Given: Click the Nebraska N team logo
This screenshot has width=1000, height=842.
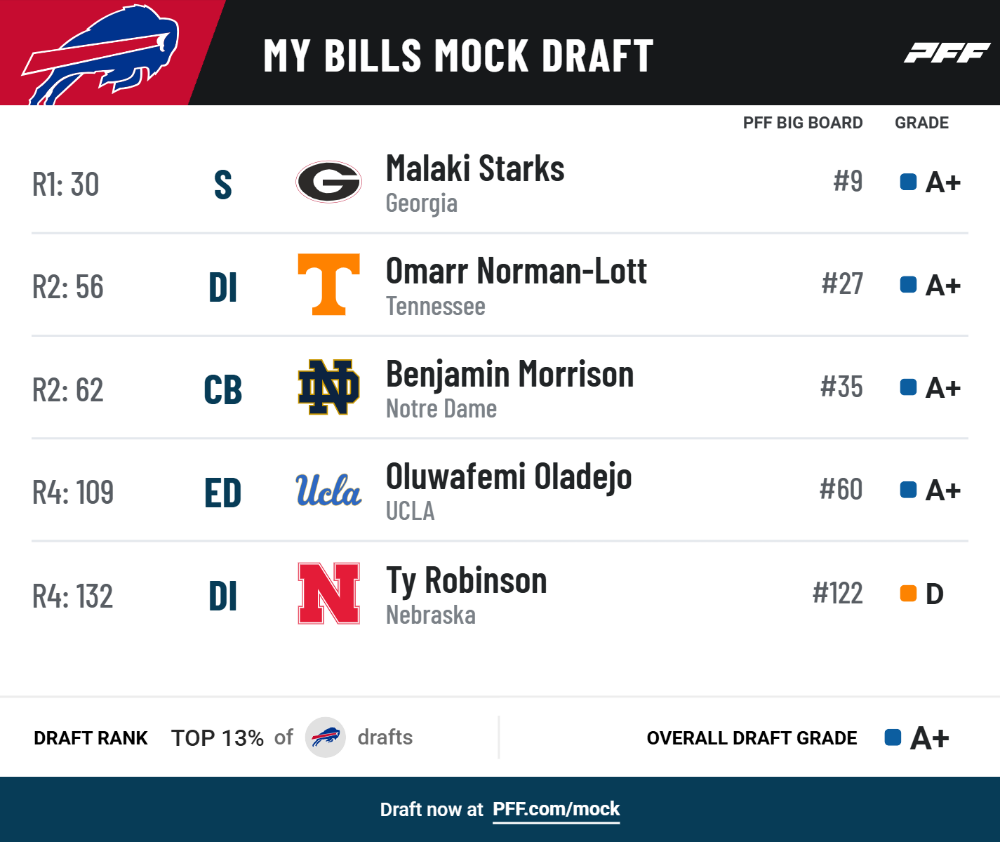Looking at the screenshot, I should pyautogui.click(x=328, y=593).
